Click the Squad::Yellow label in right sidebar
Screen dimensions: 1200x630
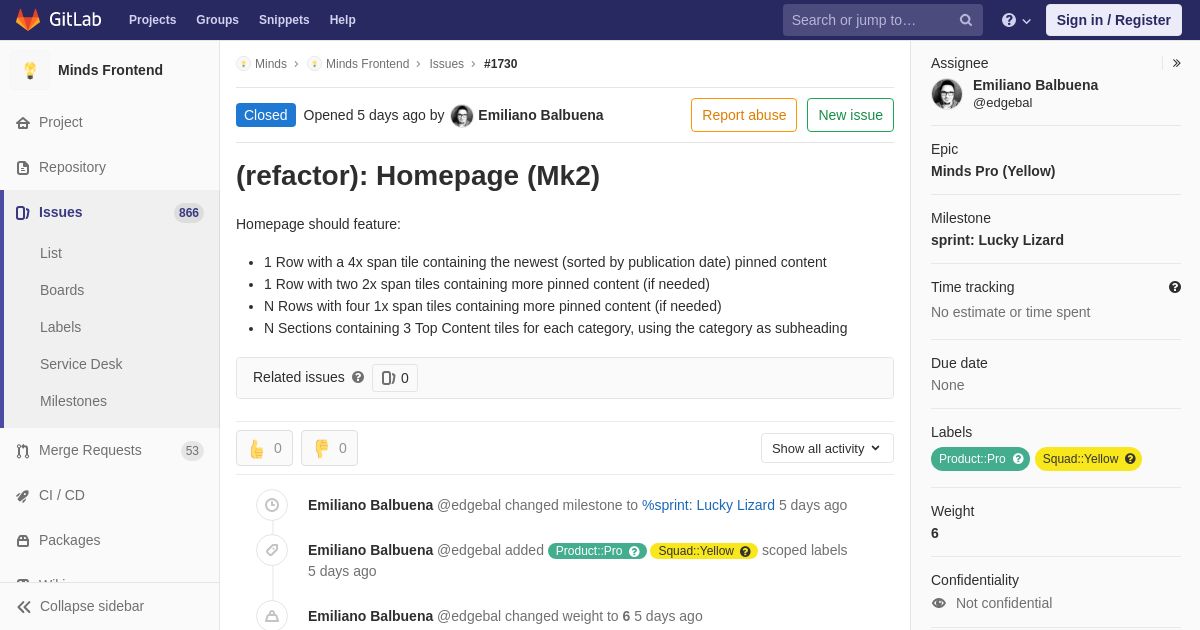point(1088,459)
